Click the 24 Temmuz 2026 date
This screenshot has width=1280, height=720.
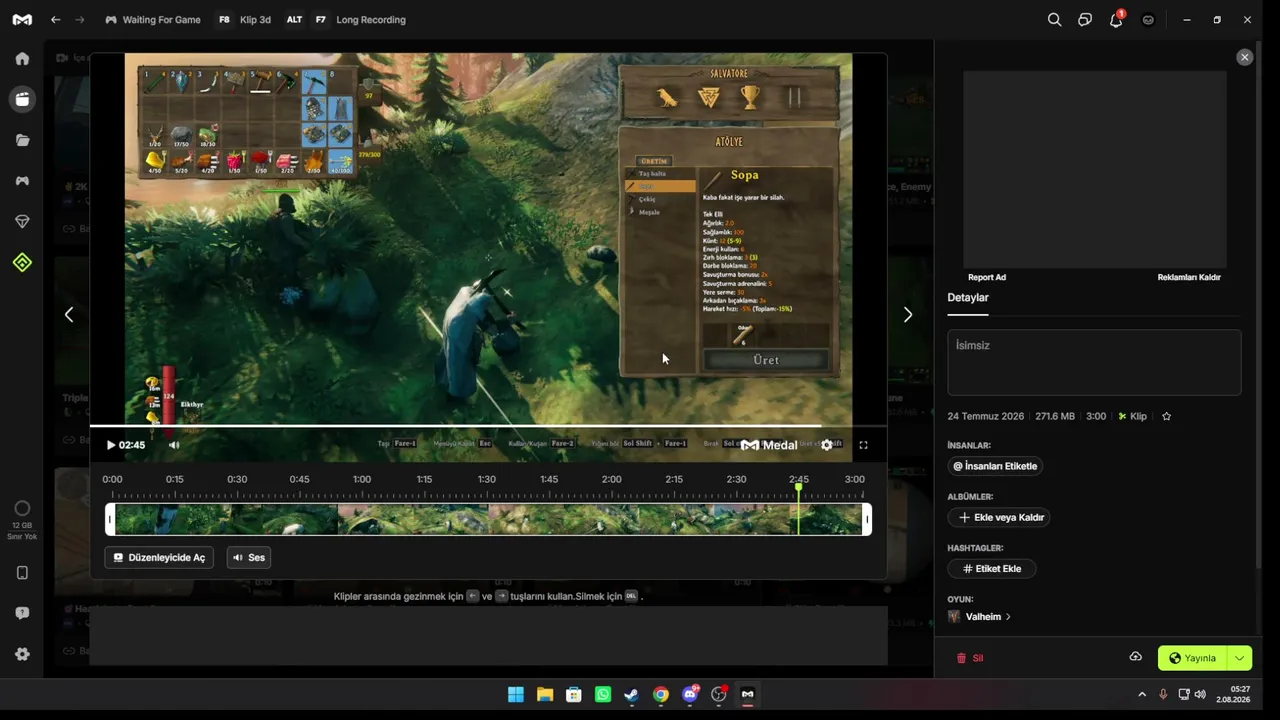(986, 416)
